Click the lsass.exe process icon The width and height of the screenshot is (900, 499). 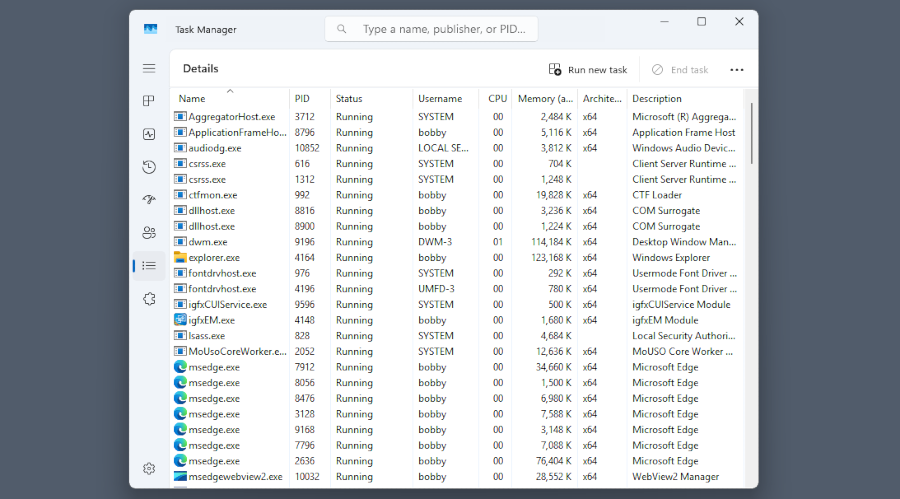point(180,335)
